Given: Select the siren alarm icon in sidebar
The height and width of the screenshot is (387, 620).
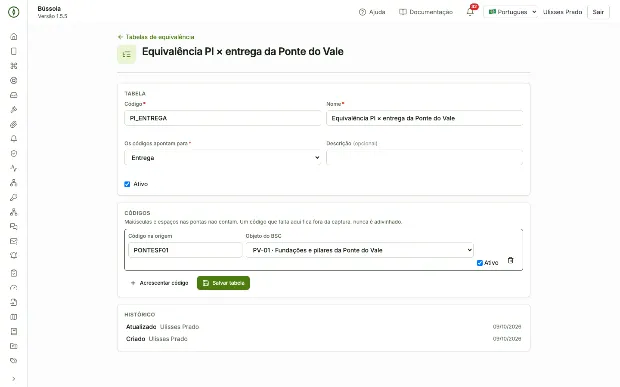Looking at the screenshot, I should click(x=13, y=256).
